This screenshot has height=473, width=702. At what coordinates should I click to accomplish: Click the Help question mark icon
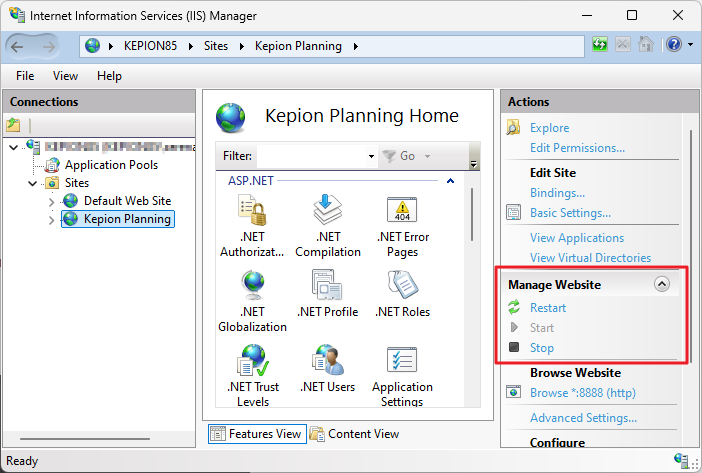[674, 44]
